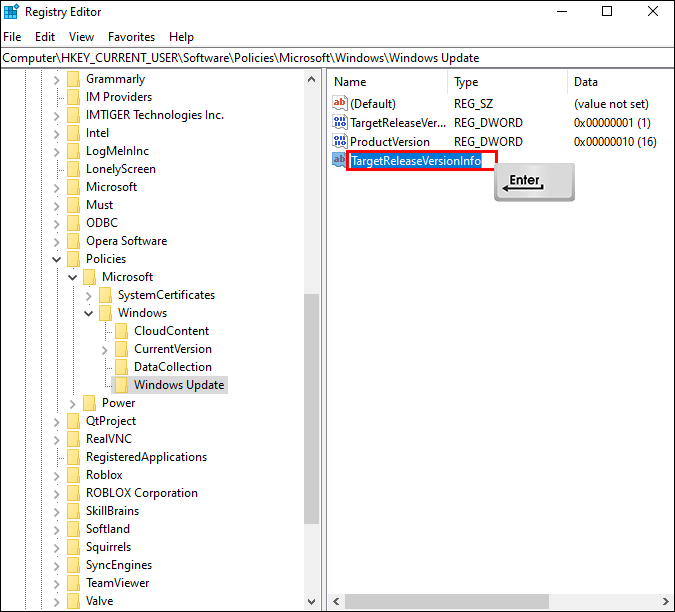Click the Windows Update folder icon
The height and width of the screenshot is (612, 675).
click(x=122, y=385)
